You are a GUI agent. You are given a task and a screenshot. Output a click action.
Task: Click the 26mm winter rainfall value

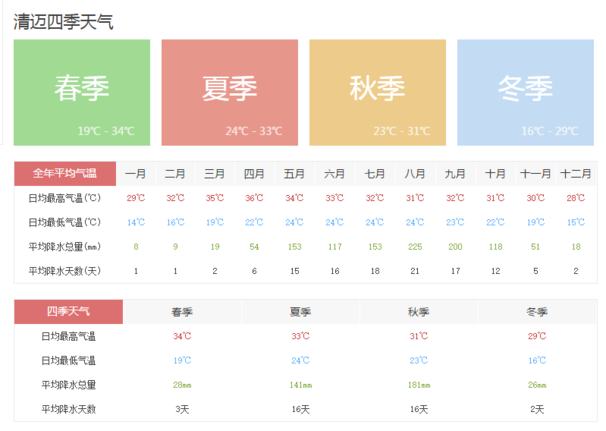(x=537, y=385)
